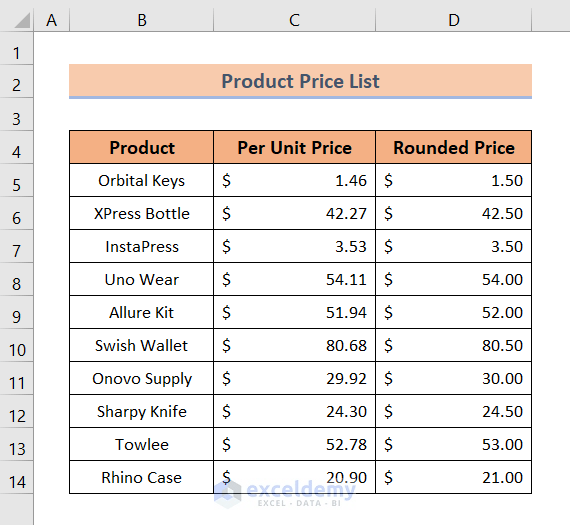Select the Rhino Case cell

click(x=141, y=477)
